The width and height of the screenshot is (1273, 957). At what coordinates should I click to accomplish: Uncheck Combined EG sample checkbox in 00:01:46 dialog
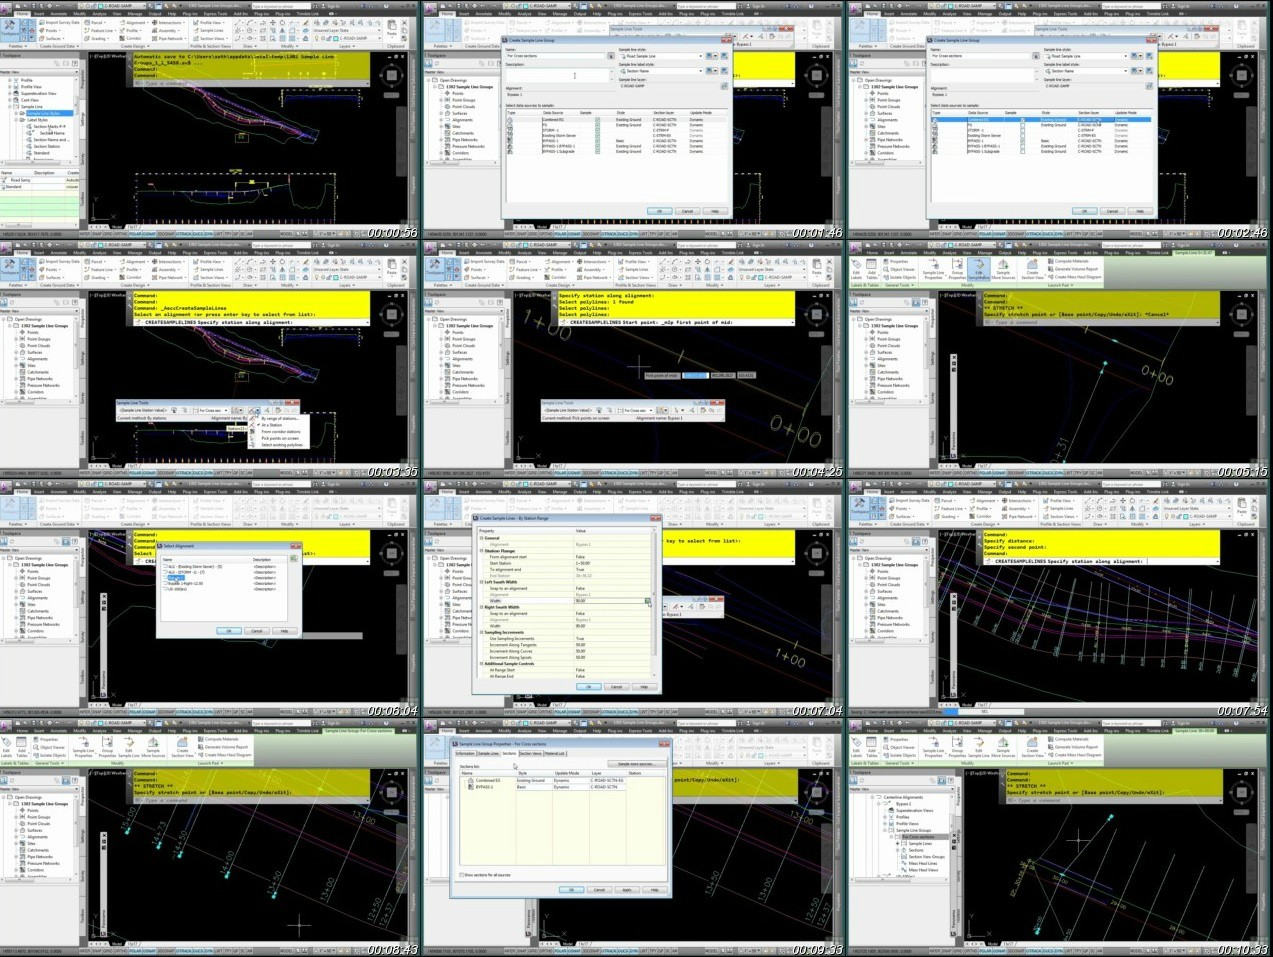click(598, 120)
